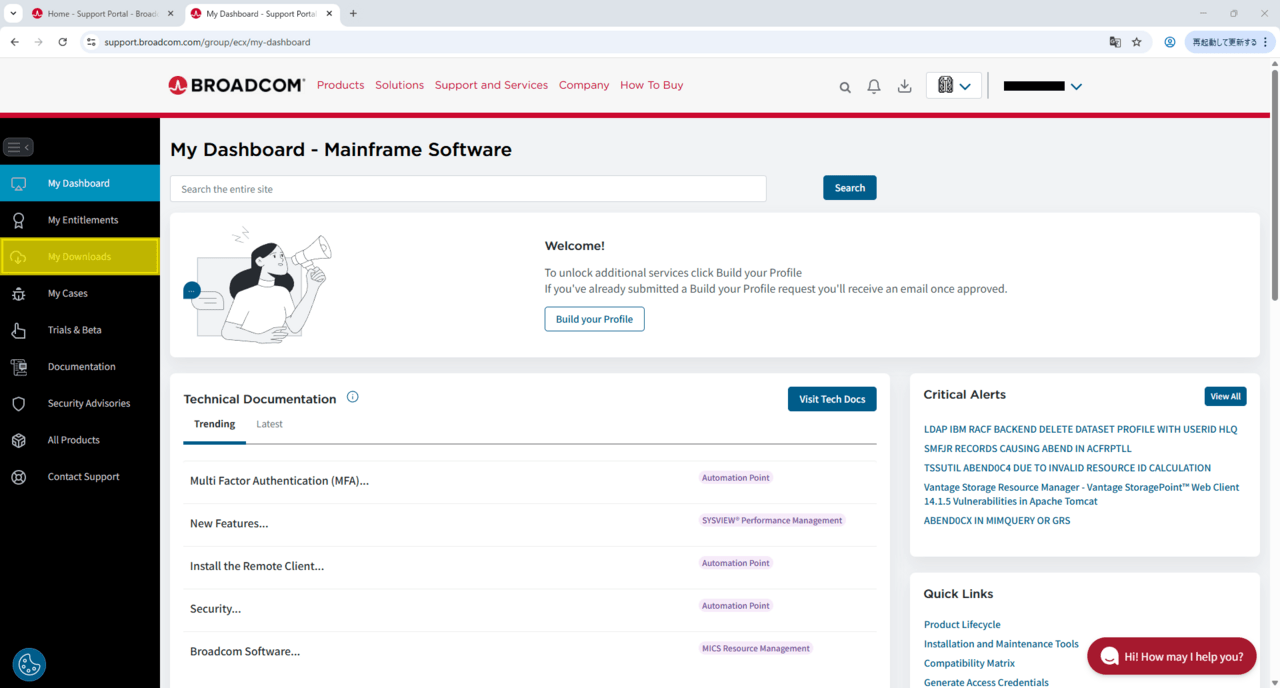Viewport: 1280px width, 688px height.
Task: Open Support and Services menu
Action: point(491,85)
